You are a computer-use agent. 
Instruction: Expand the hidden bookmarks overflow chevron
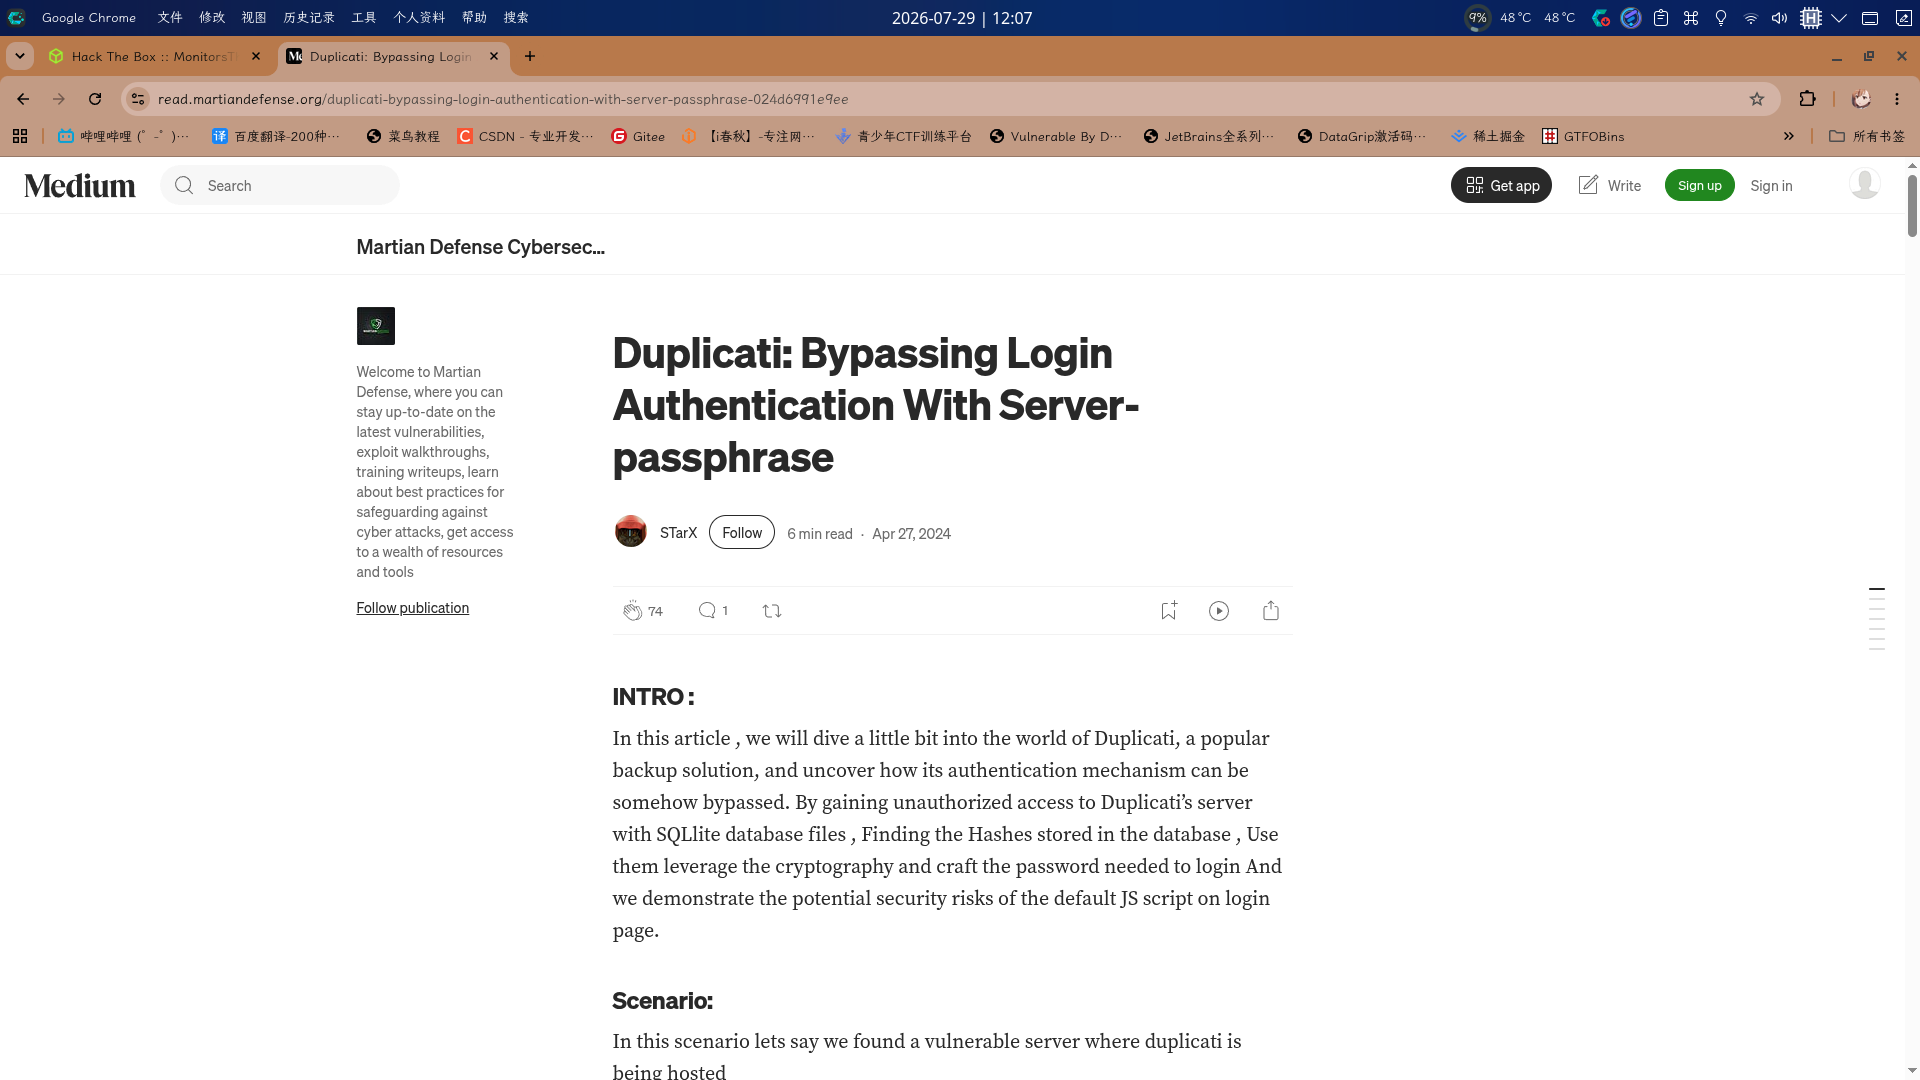pos(1789,136)
